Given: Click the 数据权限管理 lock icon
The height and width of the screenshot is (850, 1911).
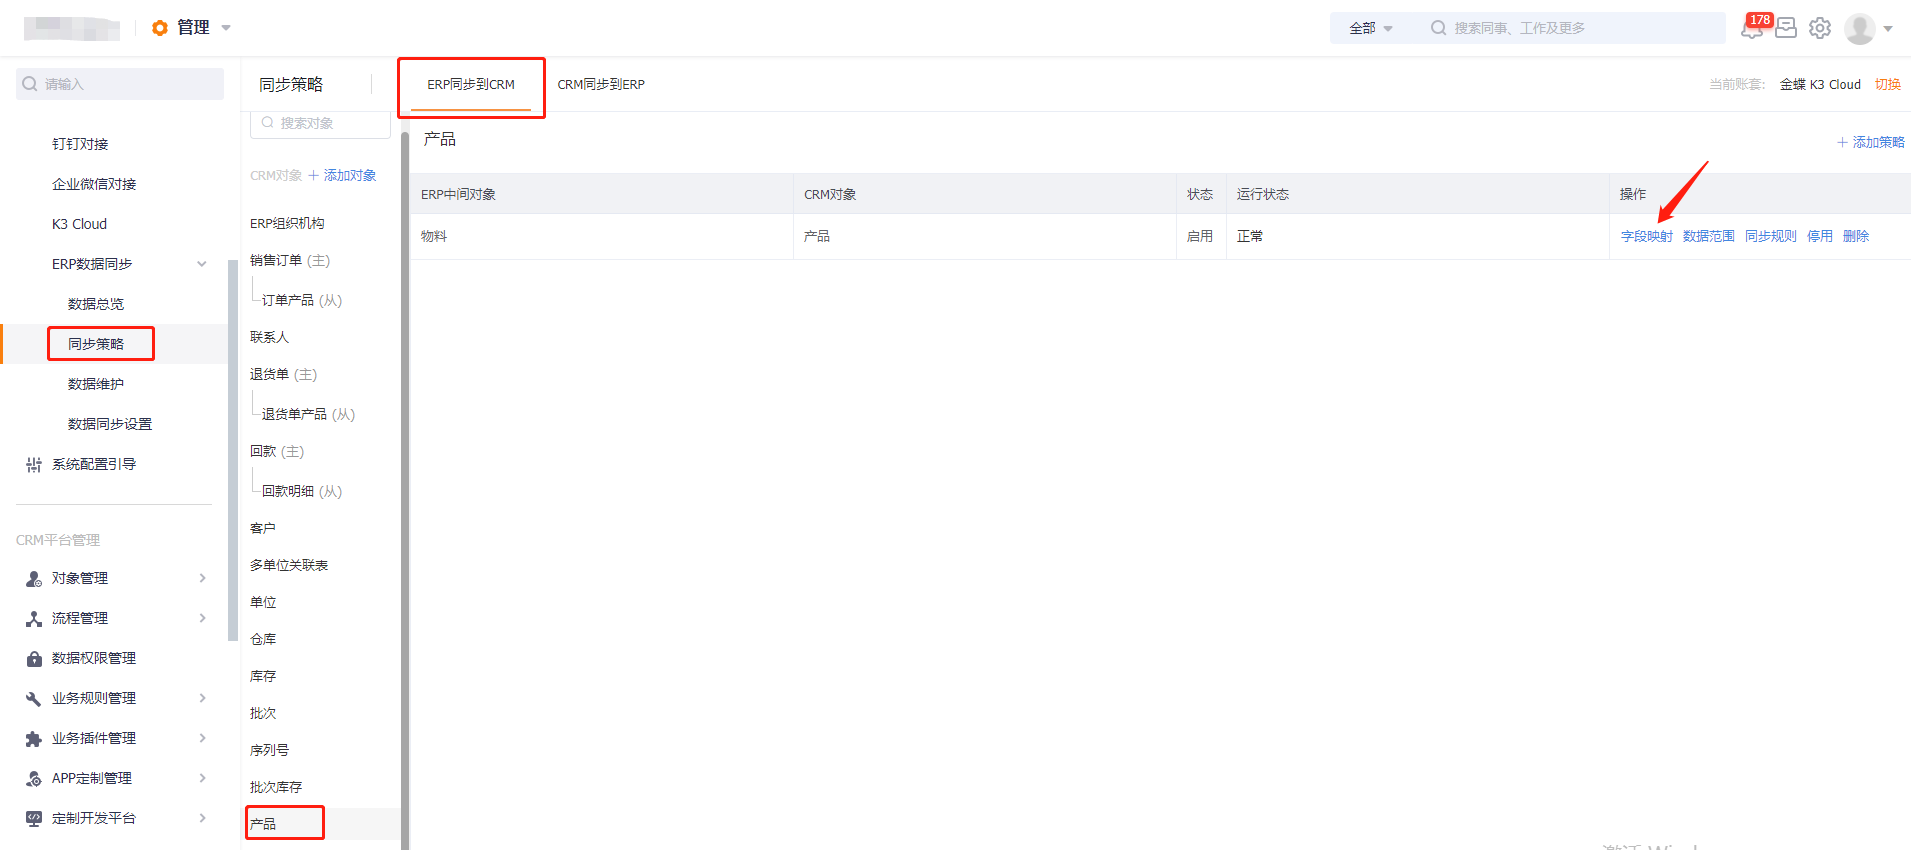Looking at the screenshot, I should pyautogui.click(x=34, y=658).
